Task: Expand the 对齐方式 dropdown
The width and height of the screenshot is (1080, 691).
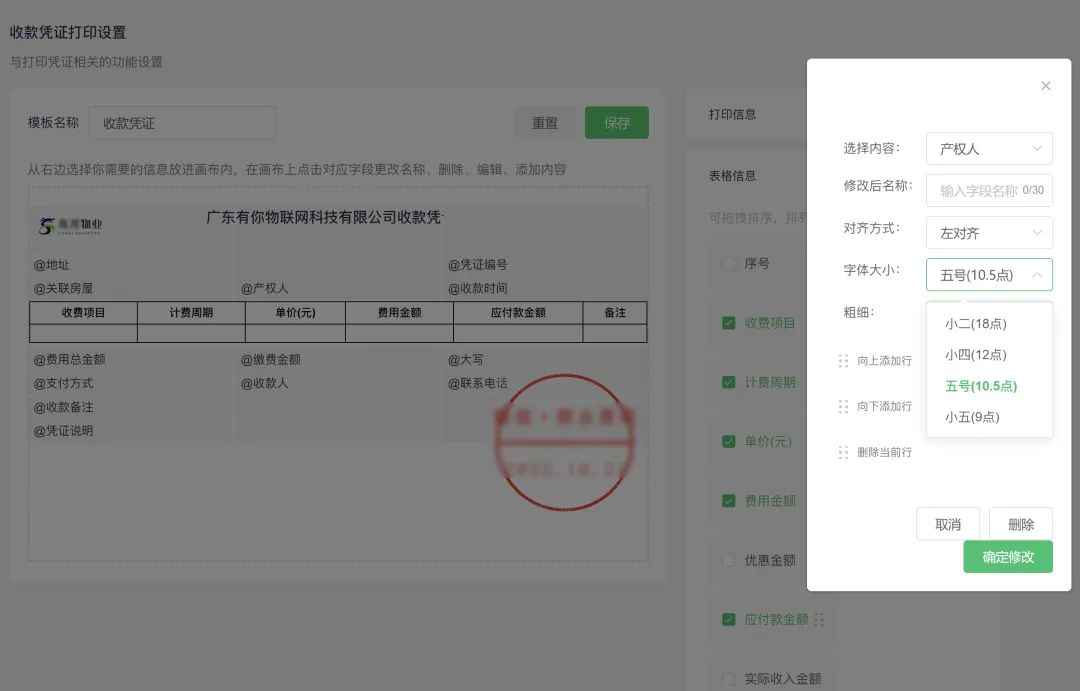Action: point(988,233)
